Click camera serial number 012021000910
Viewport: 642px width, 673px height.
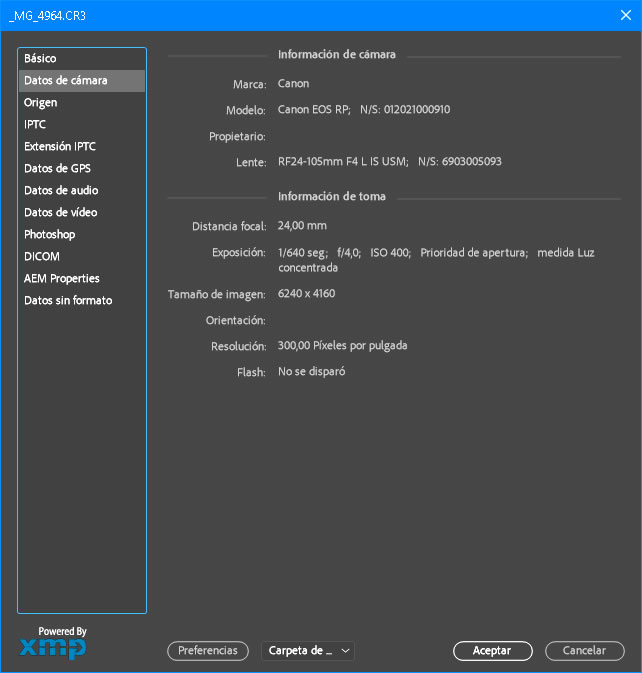(x=417, y=109)
